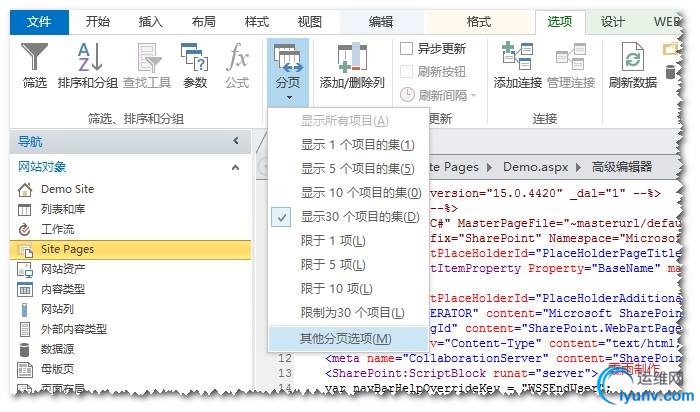700x412 pixels.
Task: Switch to the 开始 tab
Action: point(98,22)
